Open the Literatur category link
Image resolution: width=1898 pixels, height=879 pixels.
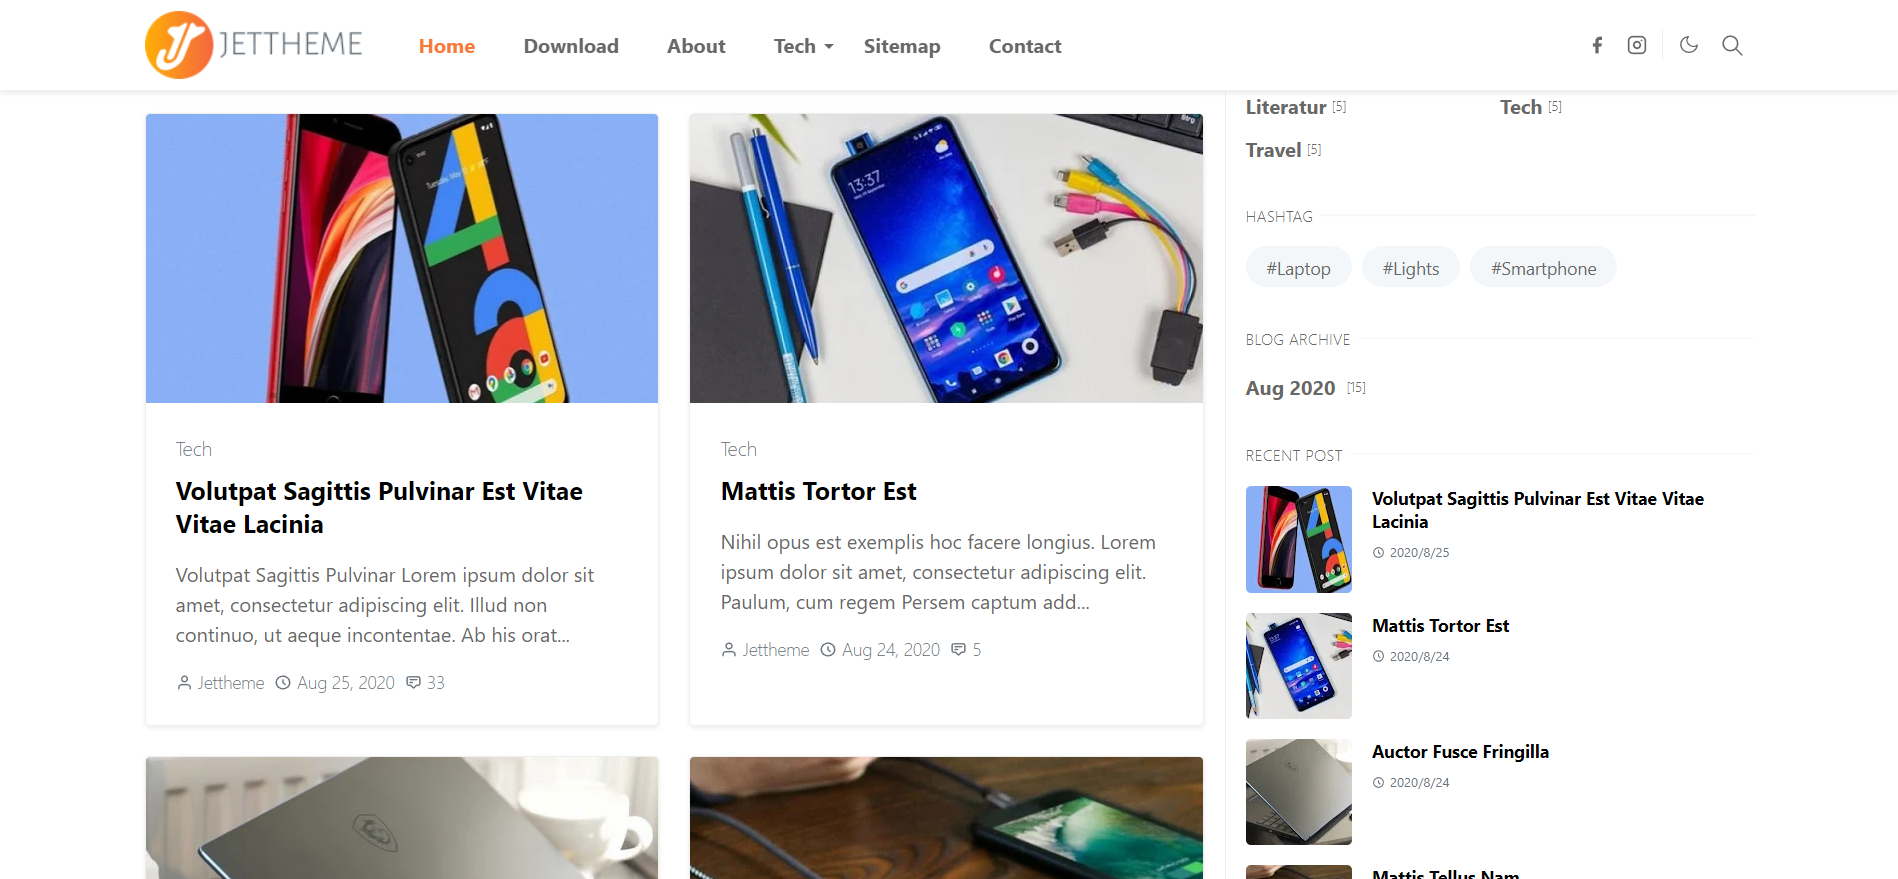(x=1286, y=107)
